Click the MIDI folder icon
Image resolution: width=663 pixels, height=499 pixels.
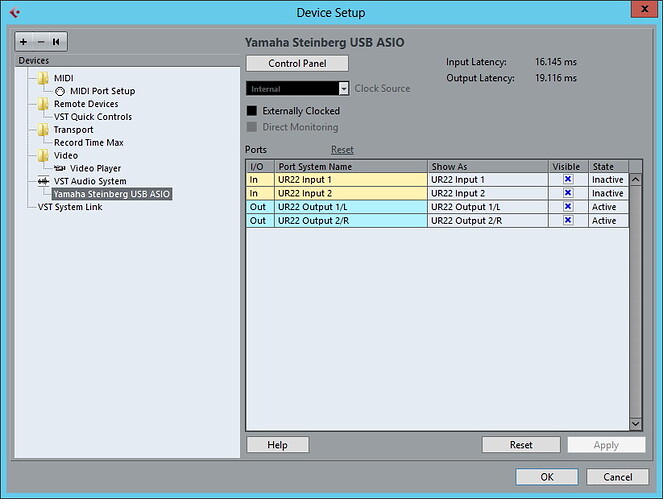coord(43,78)
